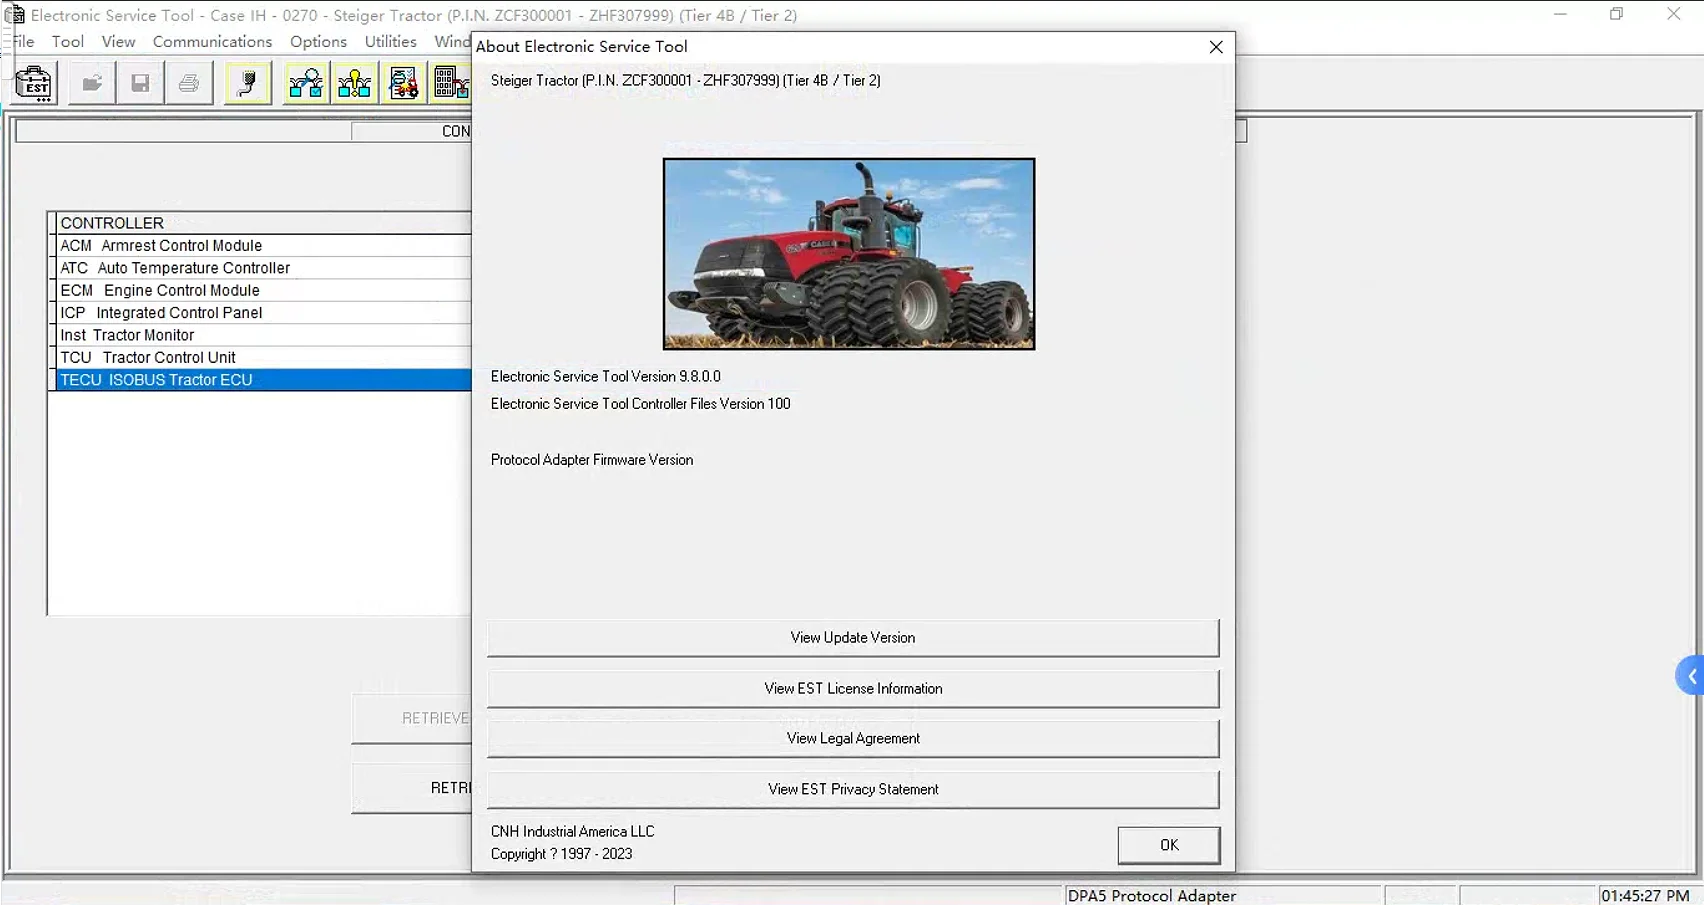
Task: Open the Options menu
Action: (x=318, y=41)
